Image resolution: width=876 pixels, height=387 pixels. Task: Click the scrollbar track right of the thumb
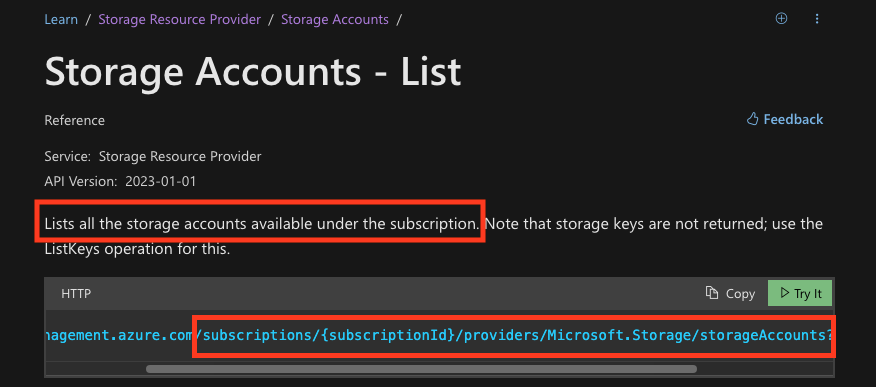764,369
